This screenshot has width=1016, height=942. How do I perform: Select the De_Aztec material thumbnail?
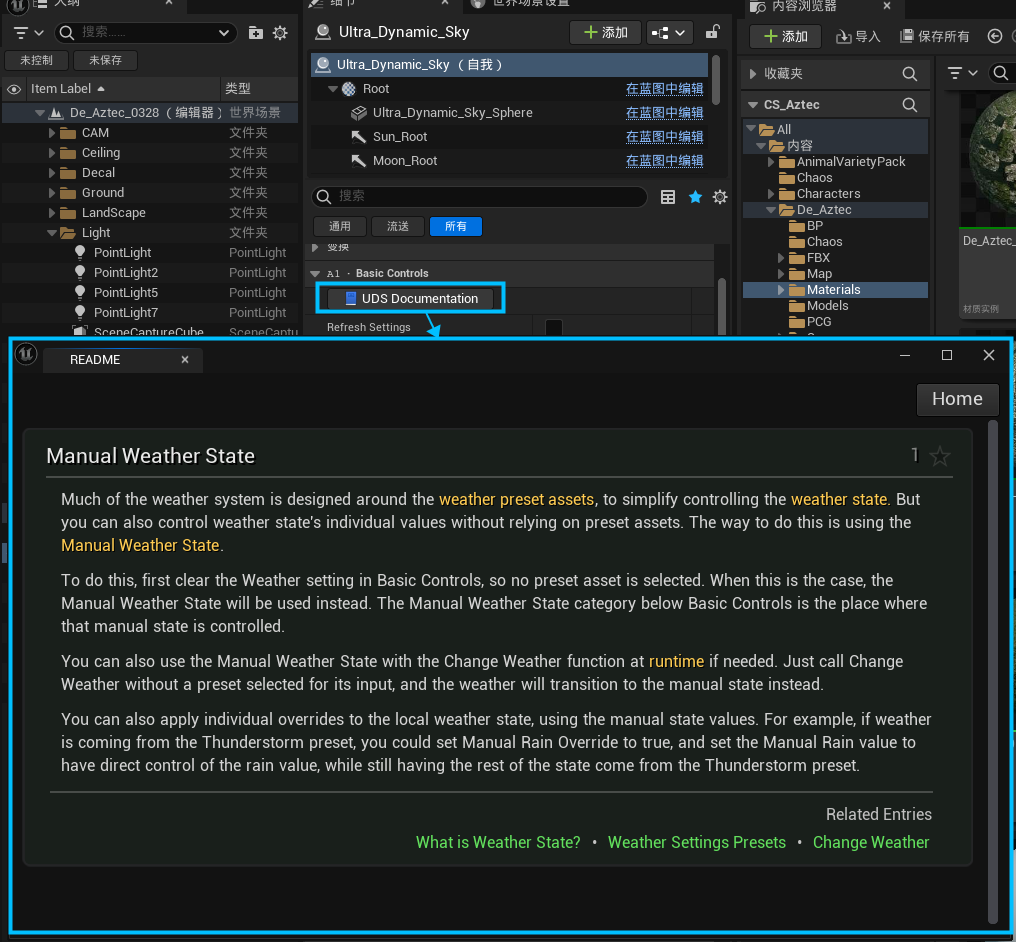[987, 205]
